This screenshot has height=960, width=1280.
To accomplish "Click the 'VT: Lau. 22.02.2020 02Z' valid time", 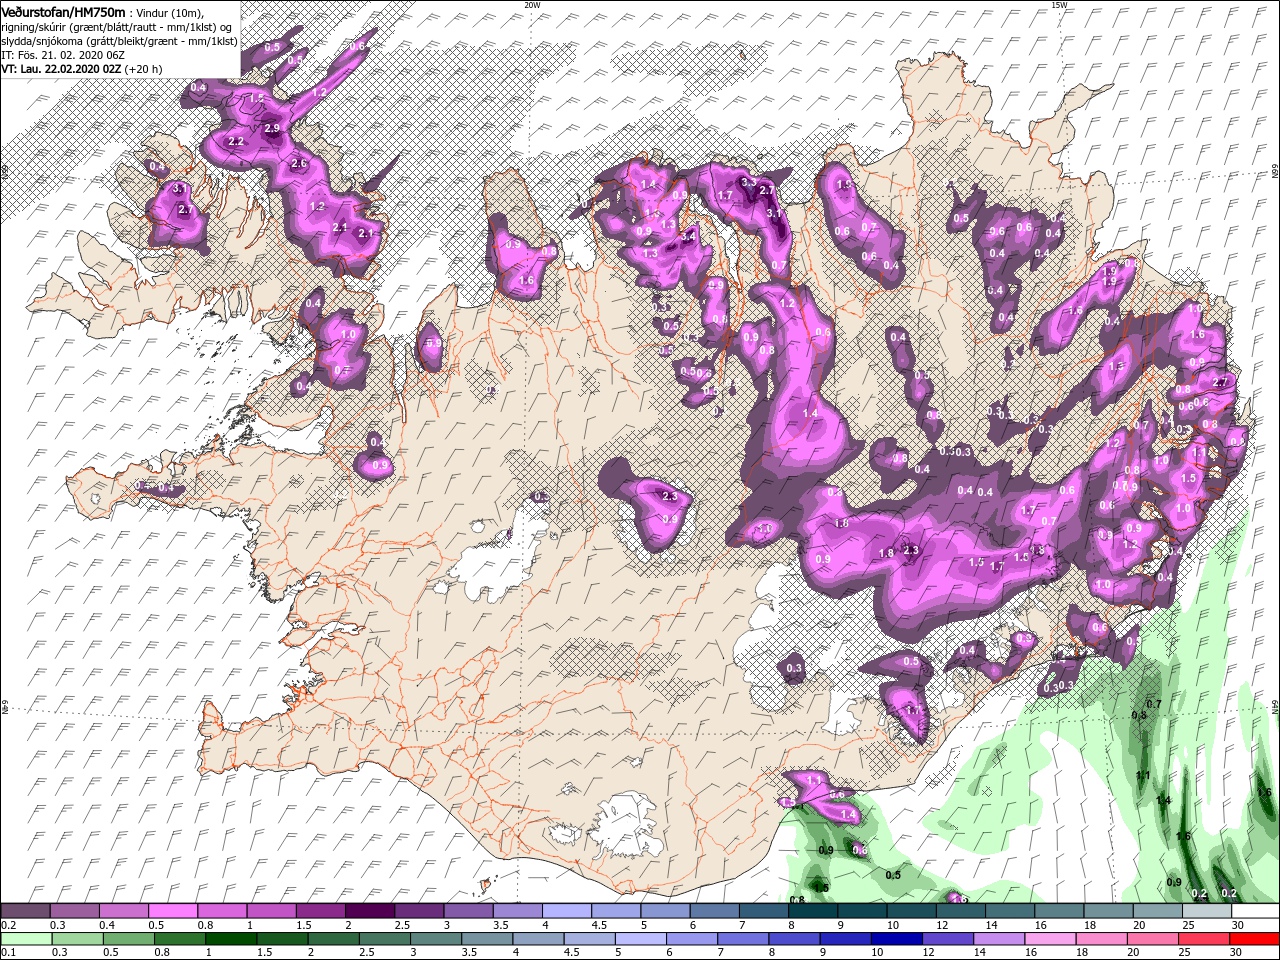I will pos(62,69).
